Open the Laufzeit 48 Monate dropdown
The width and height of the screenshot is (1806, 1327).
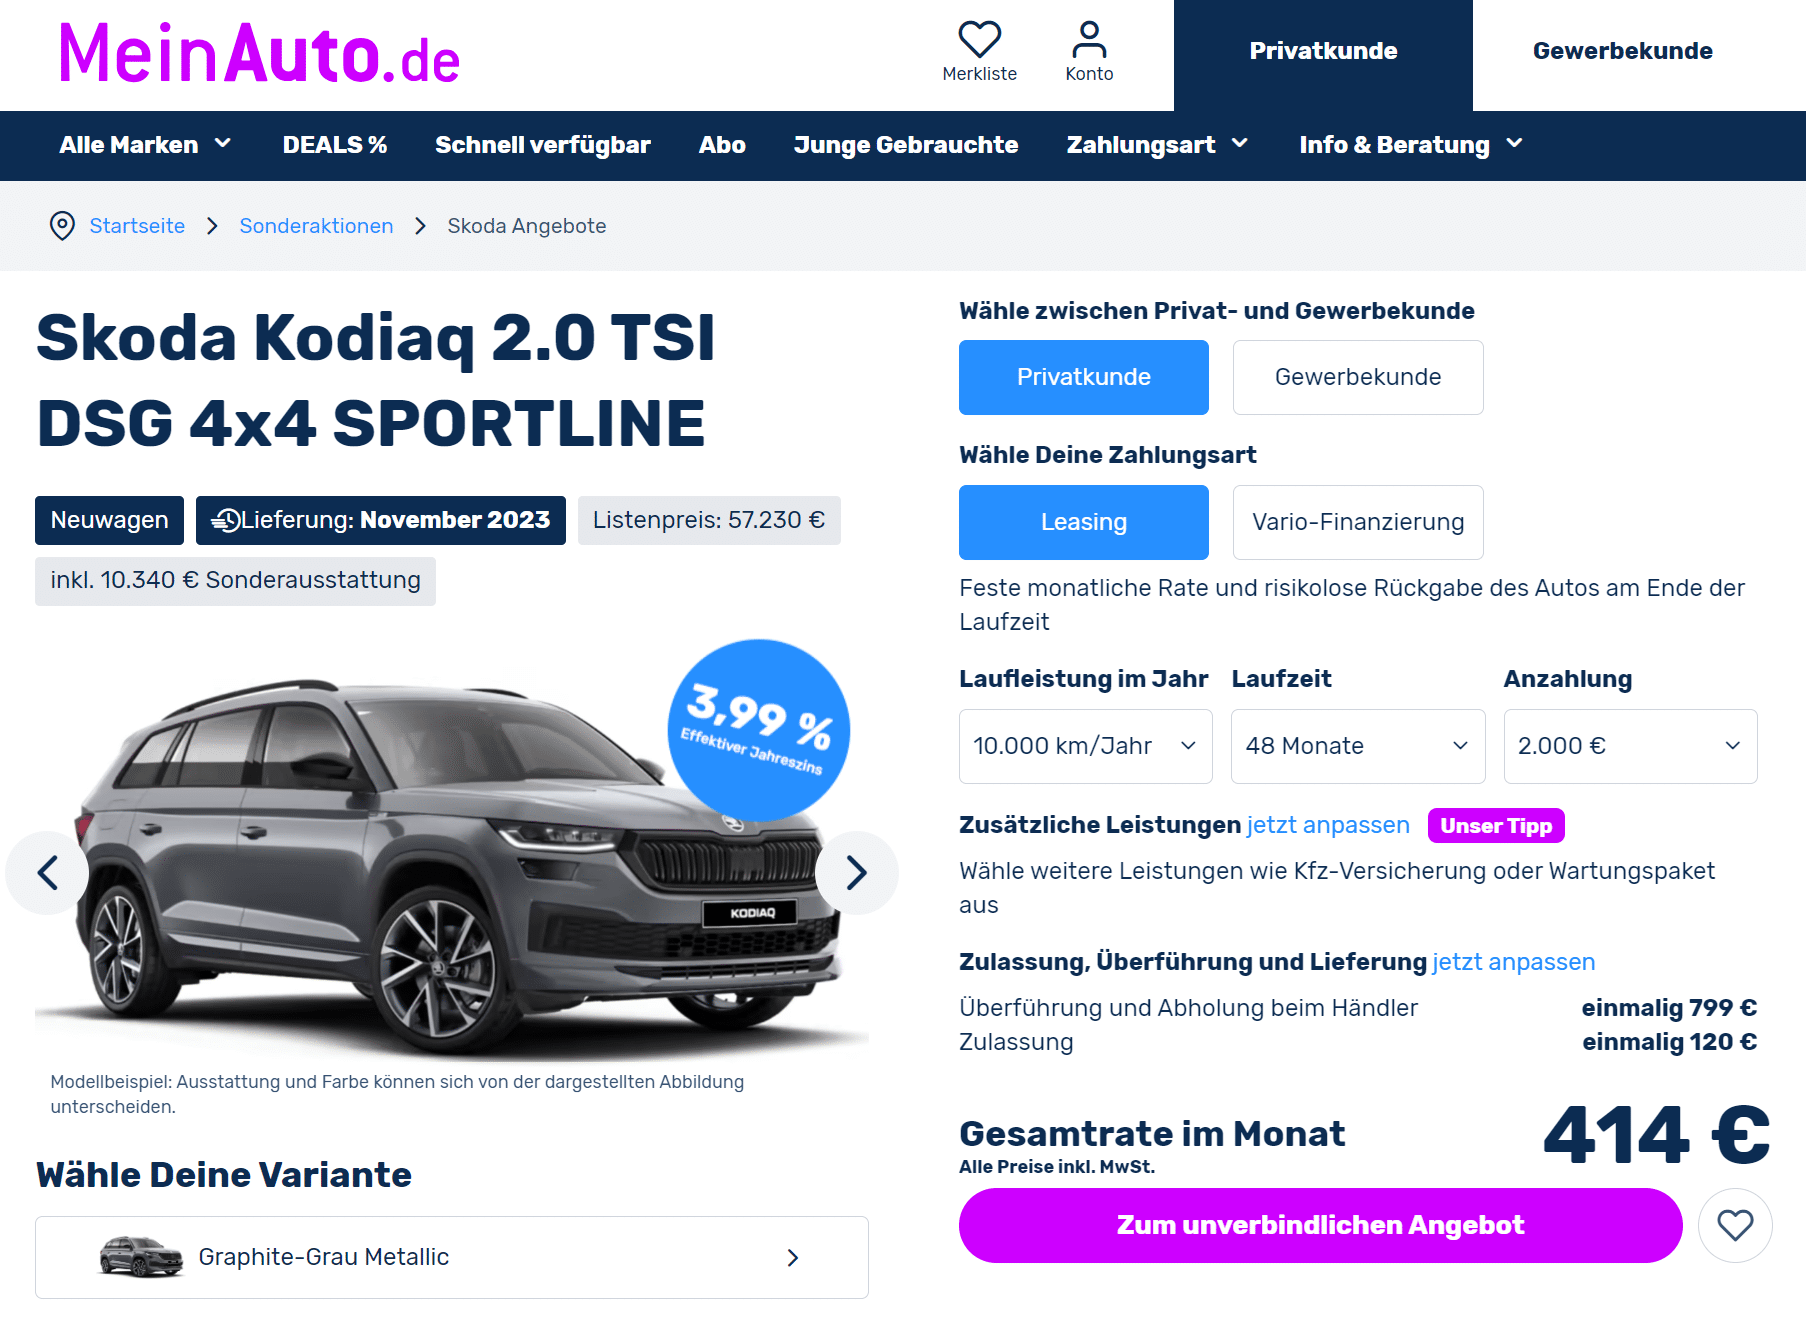tap(1358, 746)
